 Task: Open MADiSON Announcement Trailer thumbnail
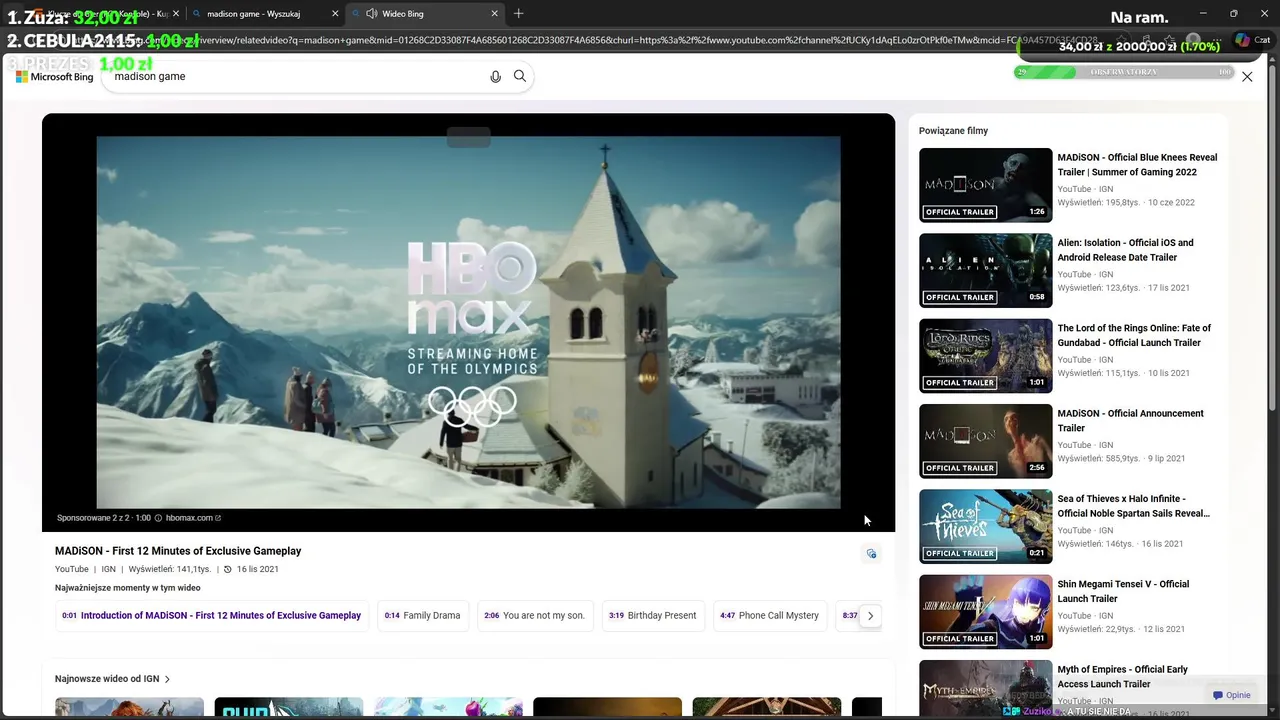(x=986, y=441)
